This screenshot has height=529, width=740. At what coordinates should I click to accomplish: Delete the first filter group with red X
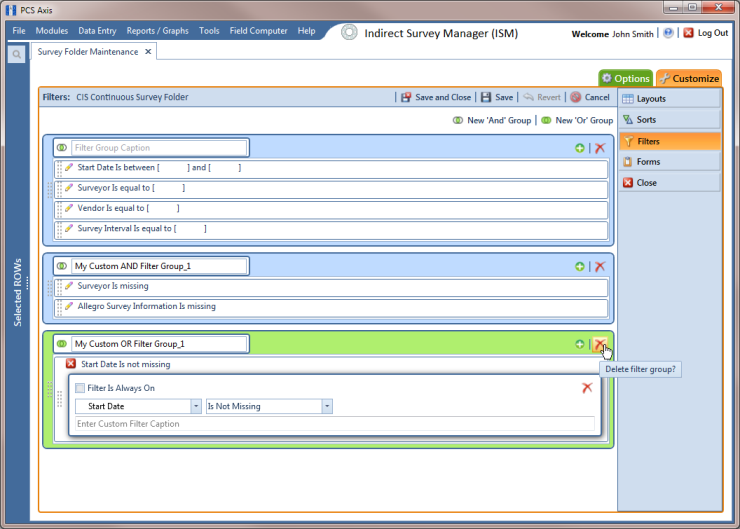click(x=600, y=148)
